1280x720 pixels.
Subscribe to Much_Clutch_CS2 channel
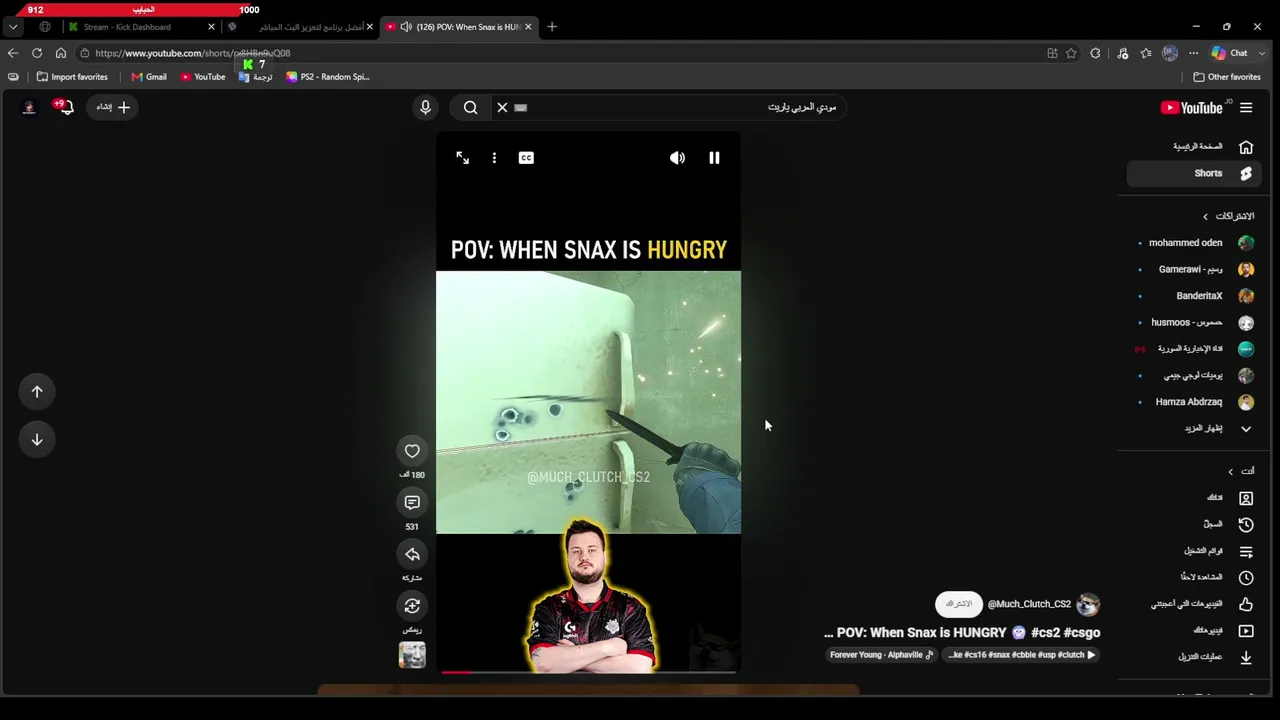pos(958,604)
